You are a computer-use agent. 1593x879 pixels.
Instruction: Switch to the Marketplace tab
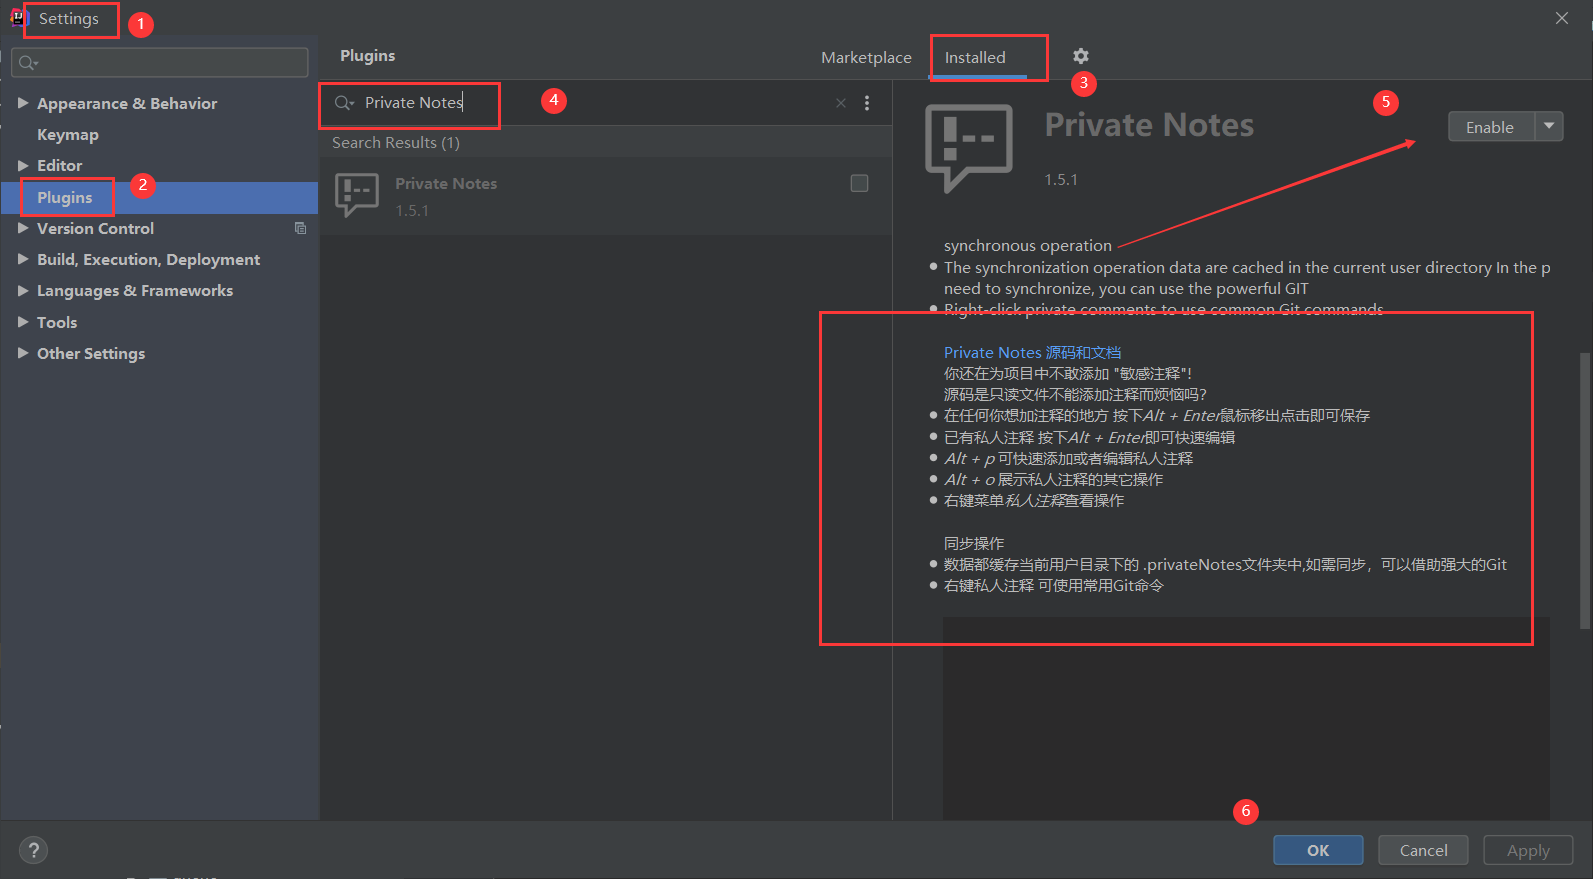(x=866, y=57)
